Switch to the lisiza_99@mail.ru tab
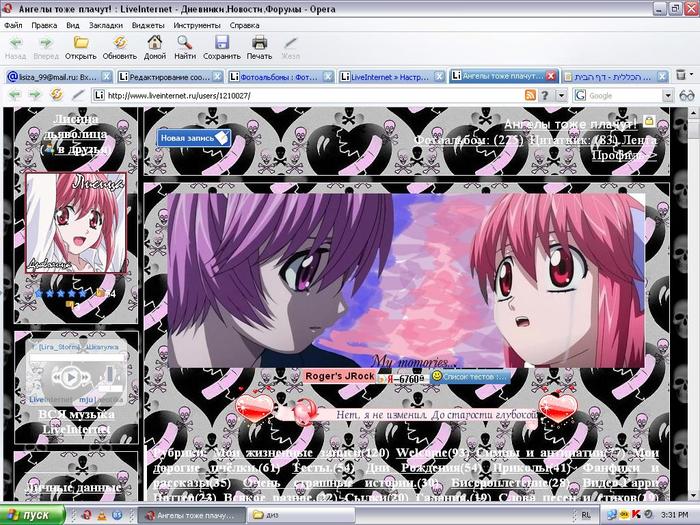This screenshot has height=525, width=700. [53, 77]
